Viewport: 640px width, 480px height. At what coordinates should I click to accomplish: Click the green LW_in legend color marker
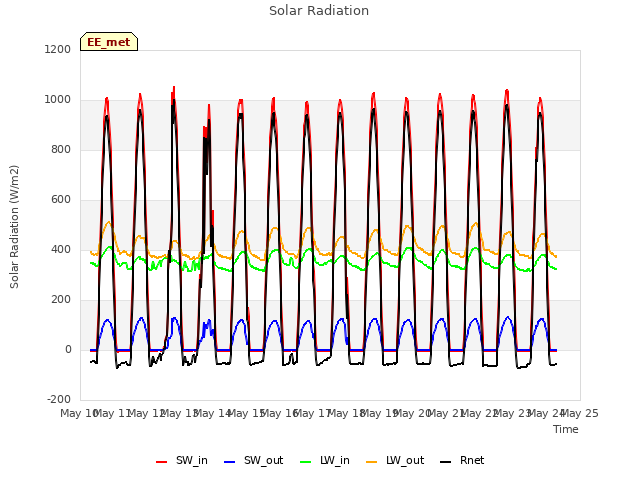pyautogui.click(x=306, y=462)
